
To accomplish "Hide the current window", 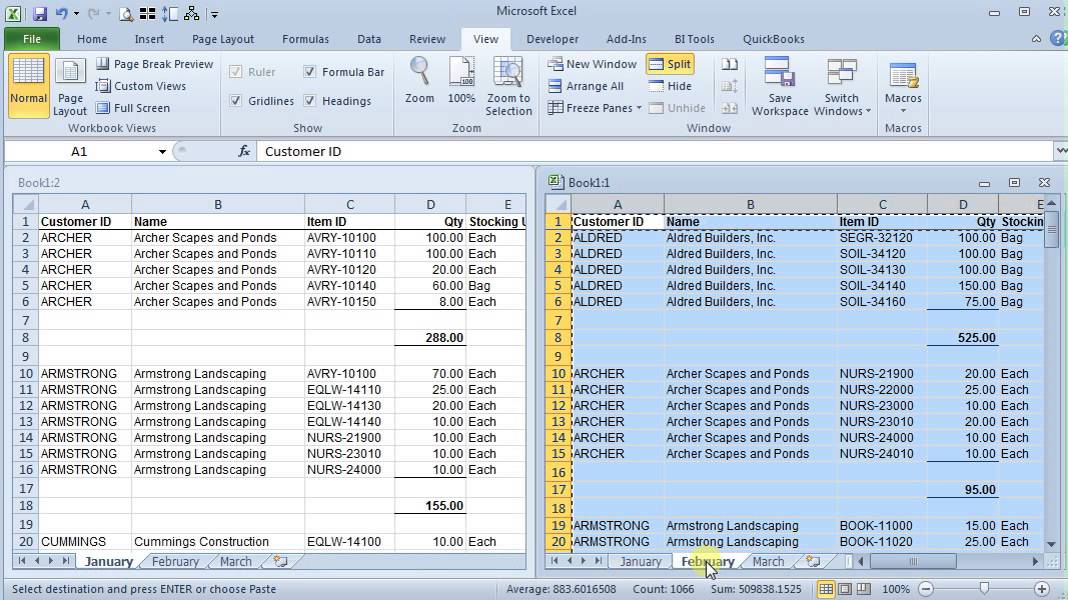I will tap(670, 86).
